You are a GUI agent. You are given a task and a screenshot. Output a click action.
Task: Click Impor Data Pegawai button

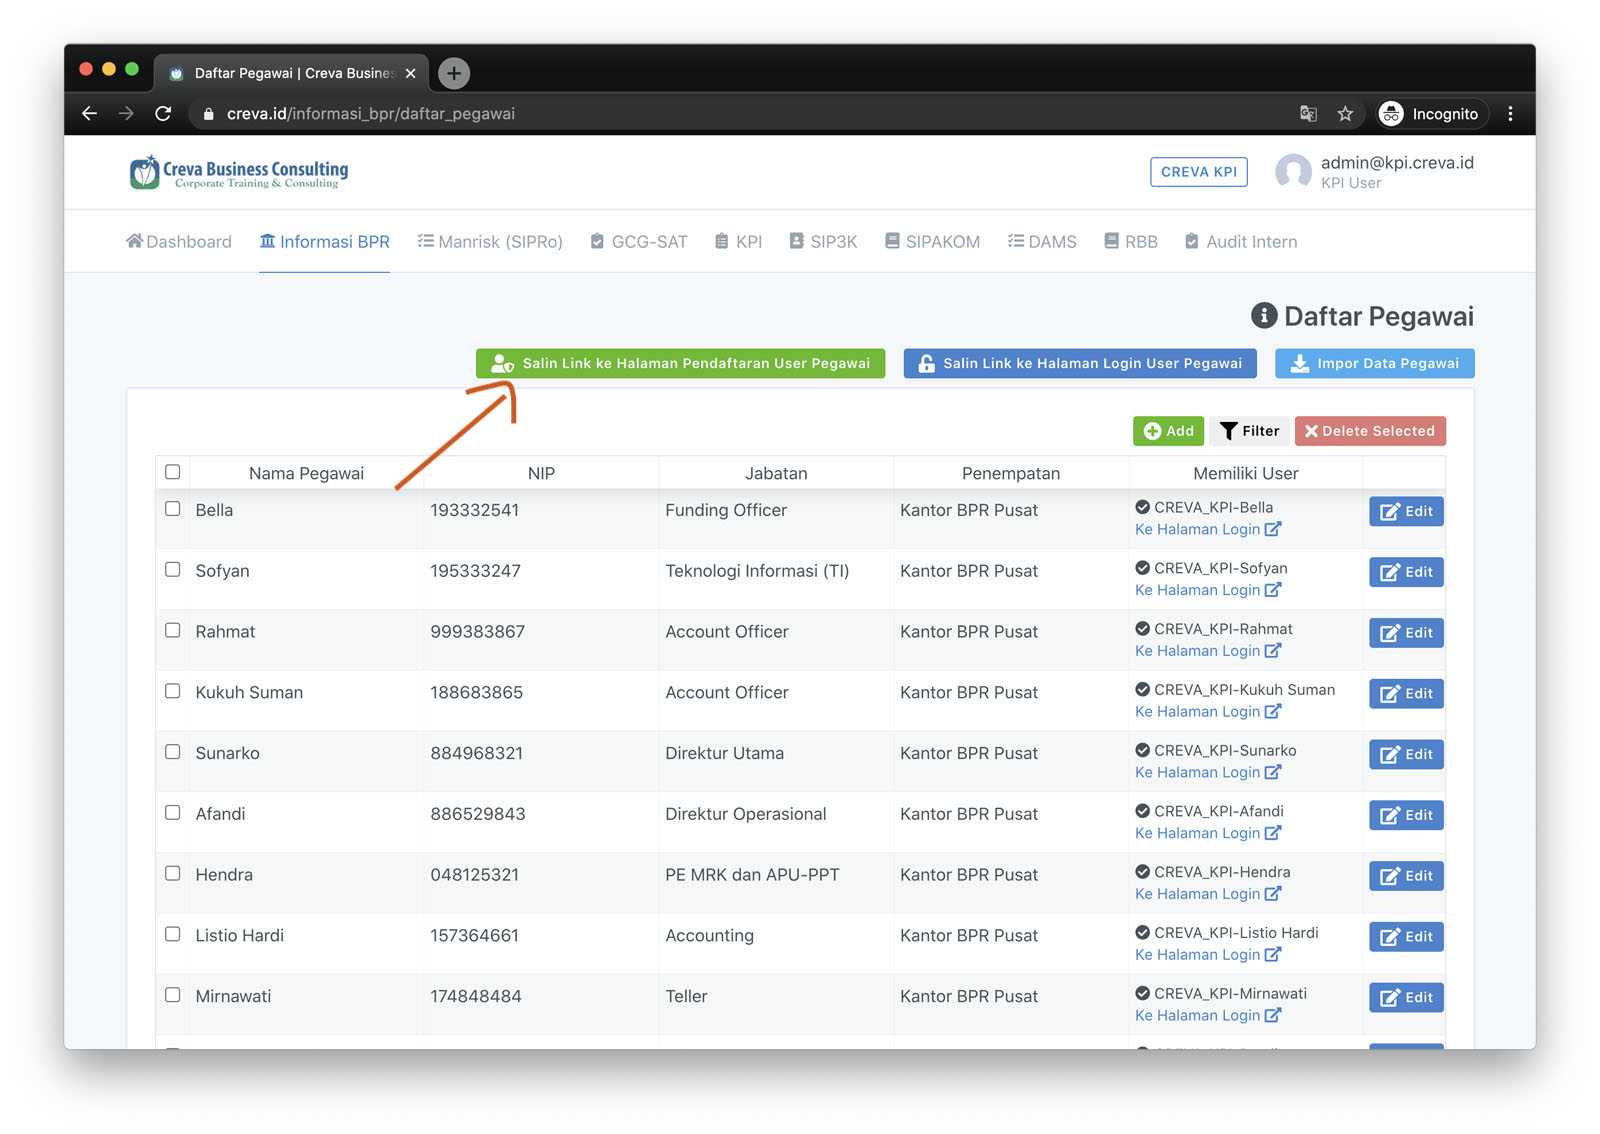1374,364
